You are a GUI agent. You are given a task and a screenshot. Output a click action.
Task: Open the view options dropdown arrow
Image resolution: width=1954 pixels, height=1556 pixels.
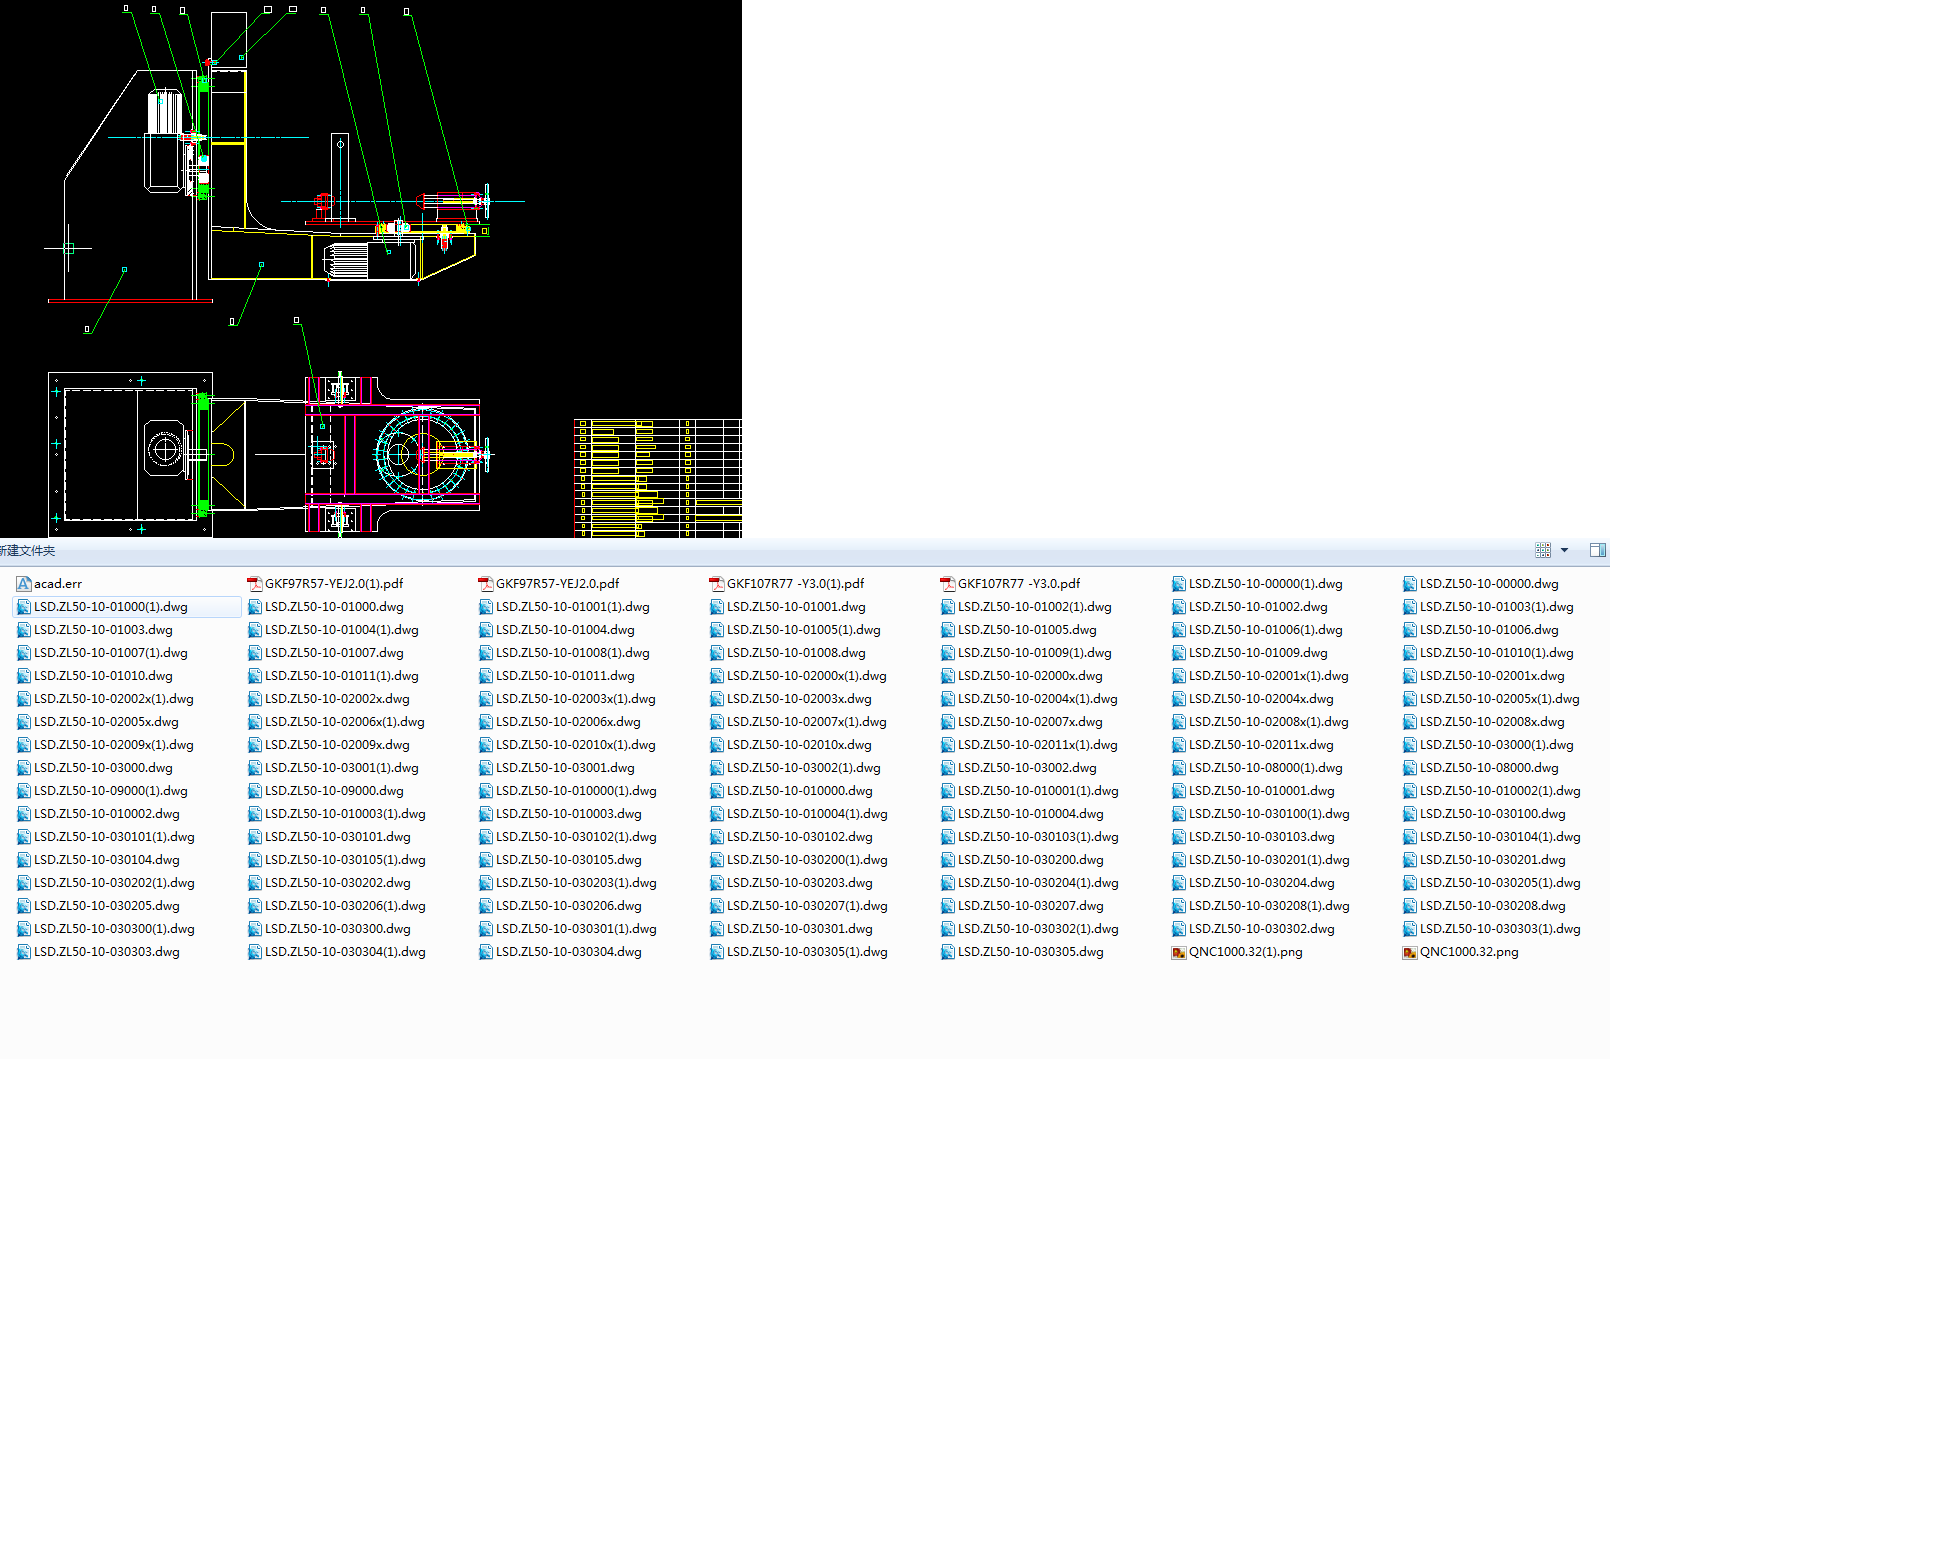pos(1564,550)
